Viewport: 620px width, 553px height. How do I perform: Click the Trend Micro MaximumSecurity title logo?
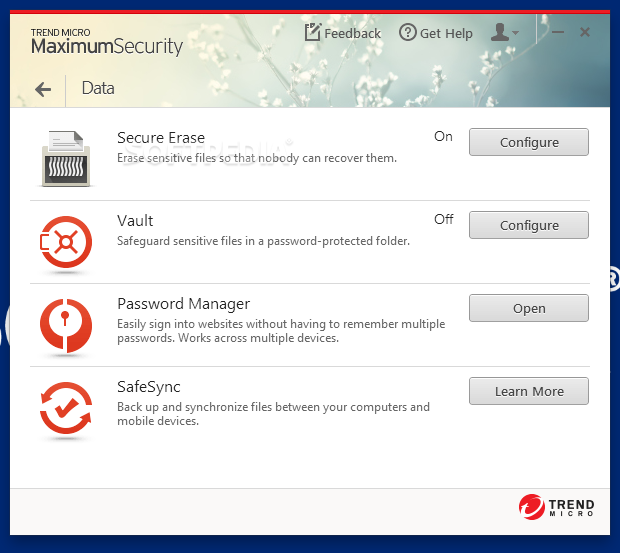[x=107, y=42]
